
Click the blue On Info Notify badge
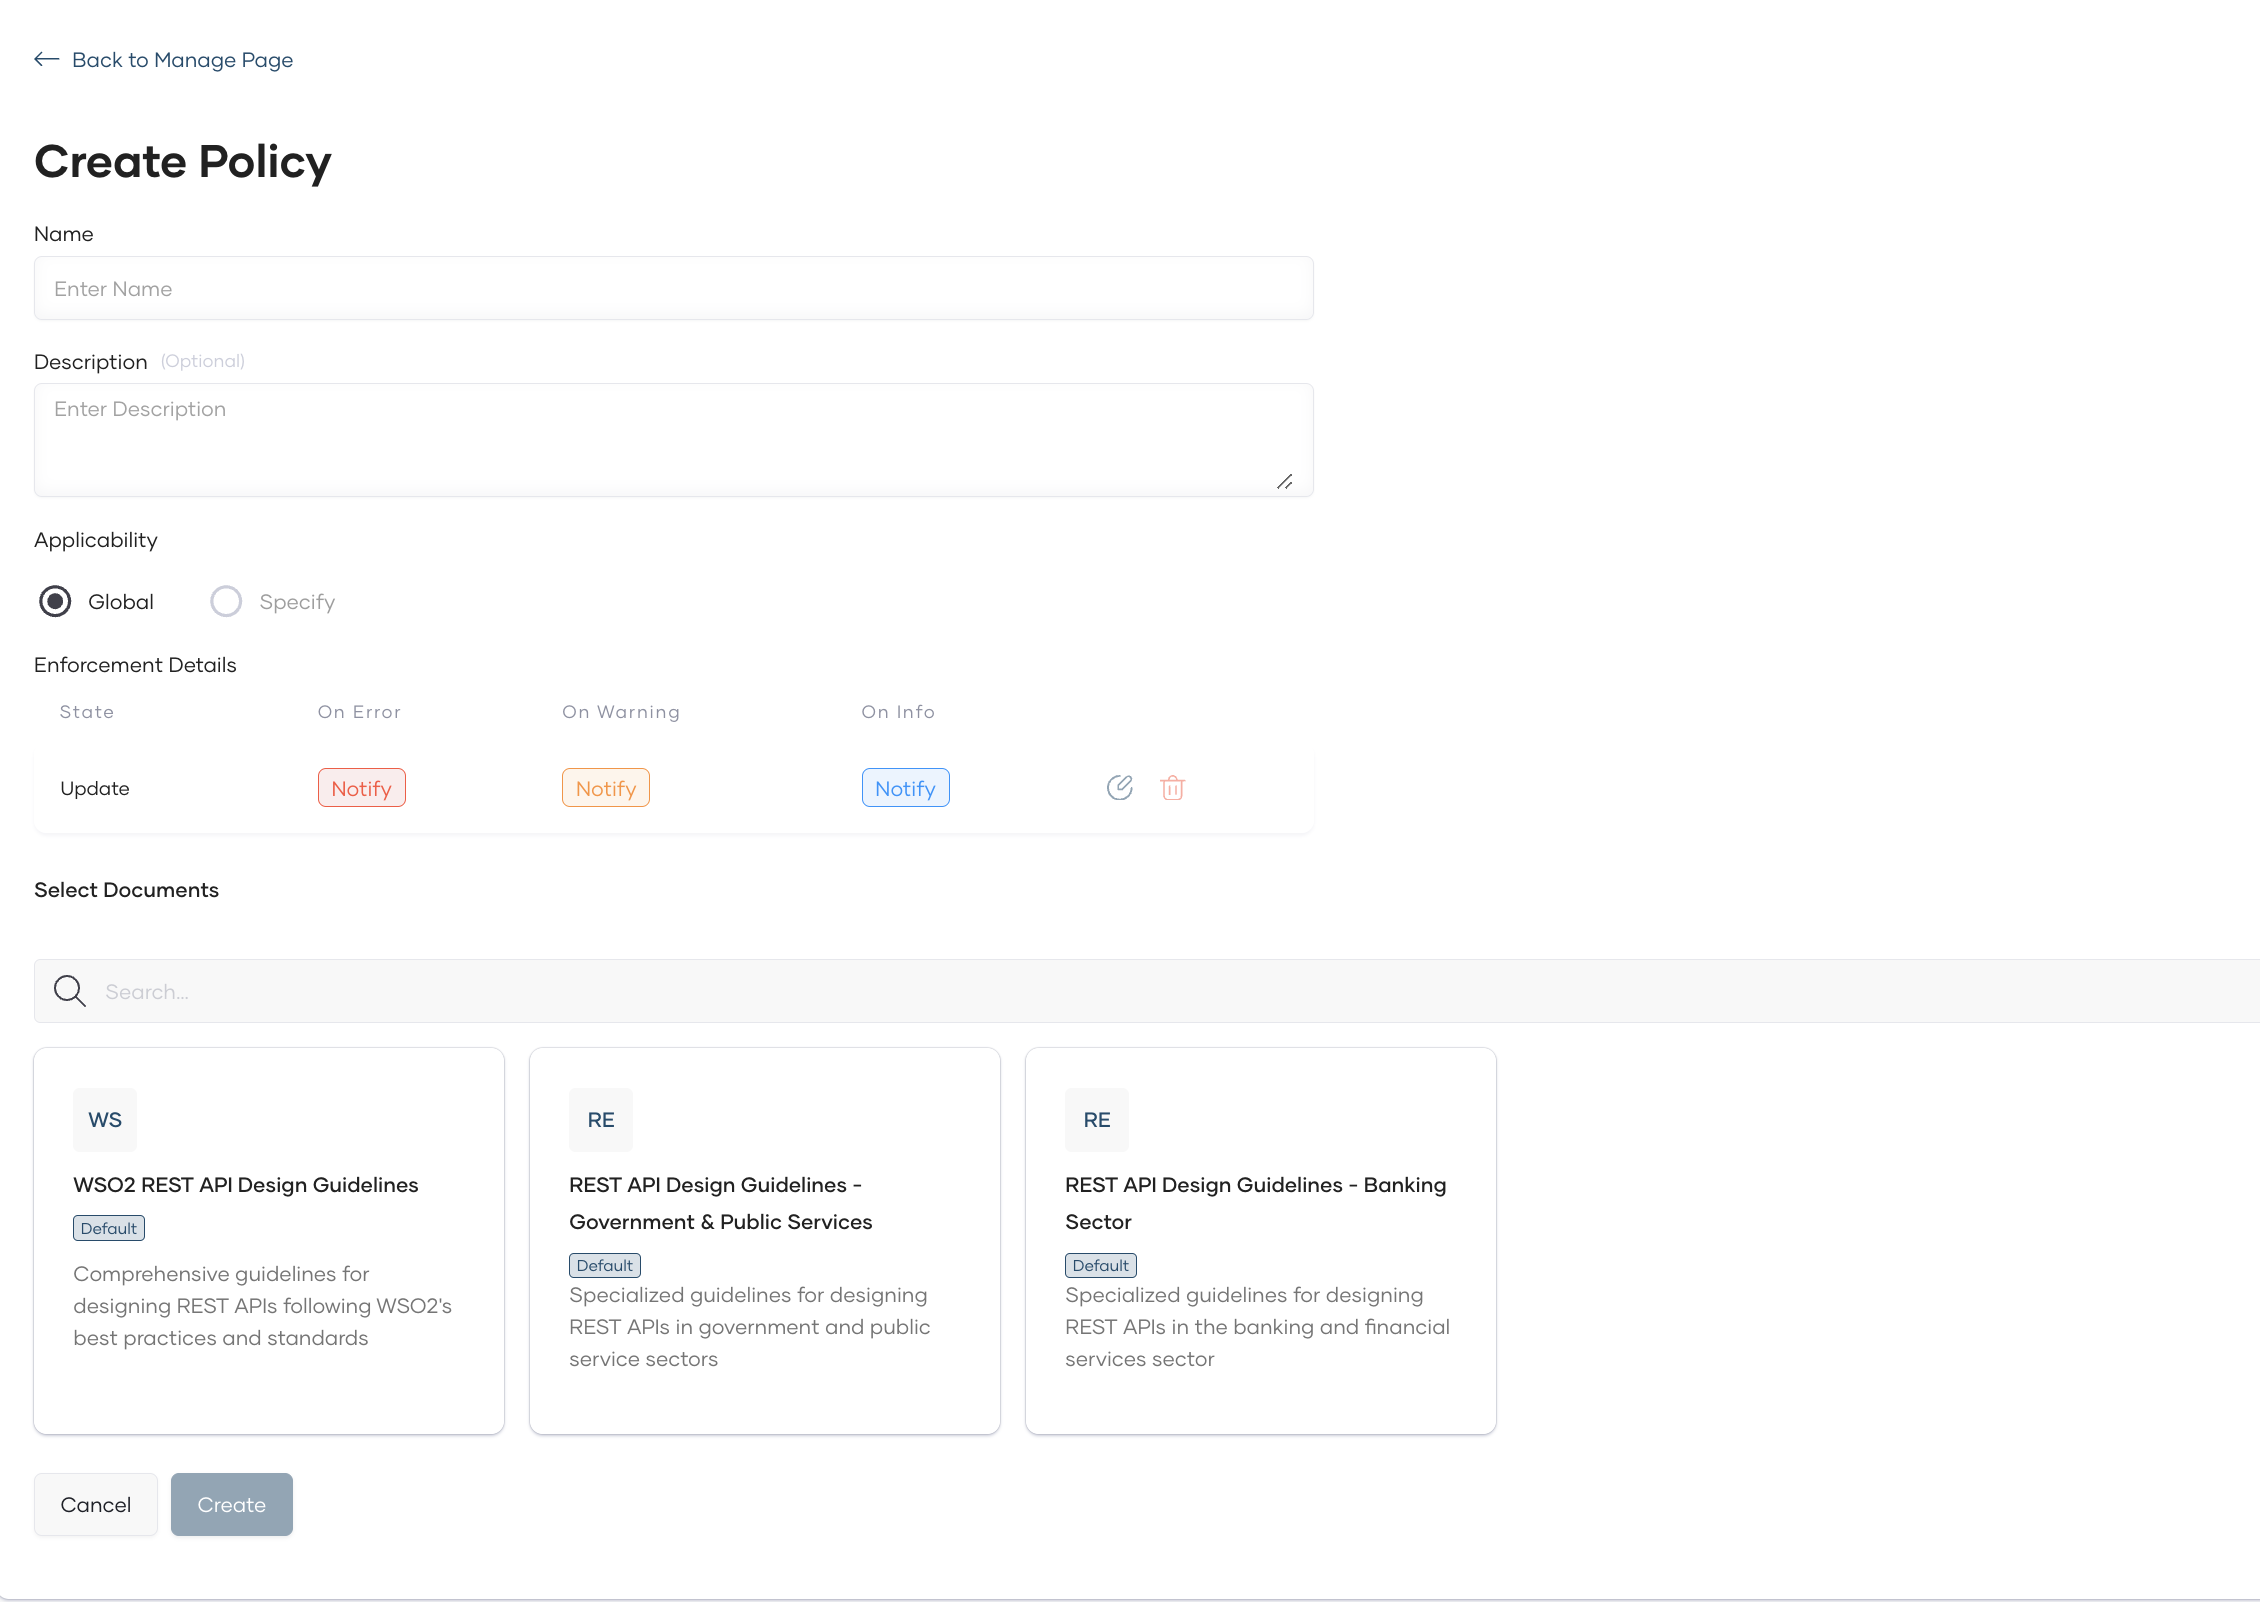[x=905, y=788]
